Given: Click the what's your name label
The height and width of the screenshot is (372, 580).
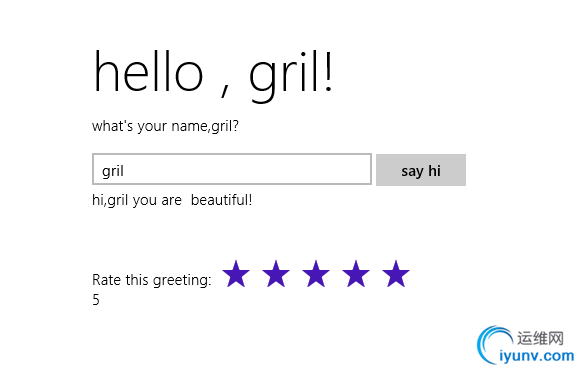Looking at the screenshot, I should tap(165, 126).
